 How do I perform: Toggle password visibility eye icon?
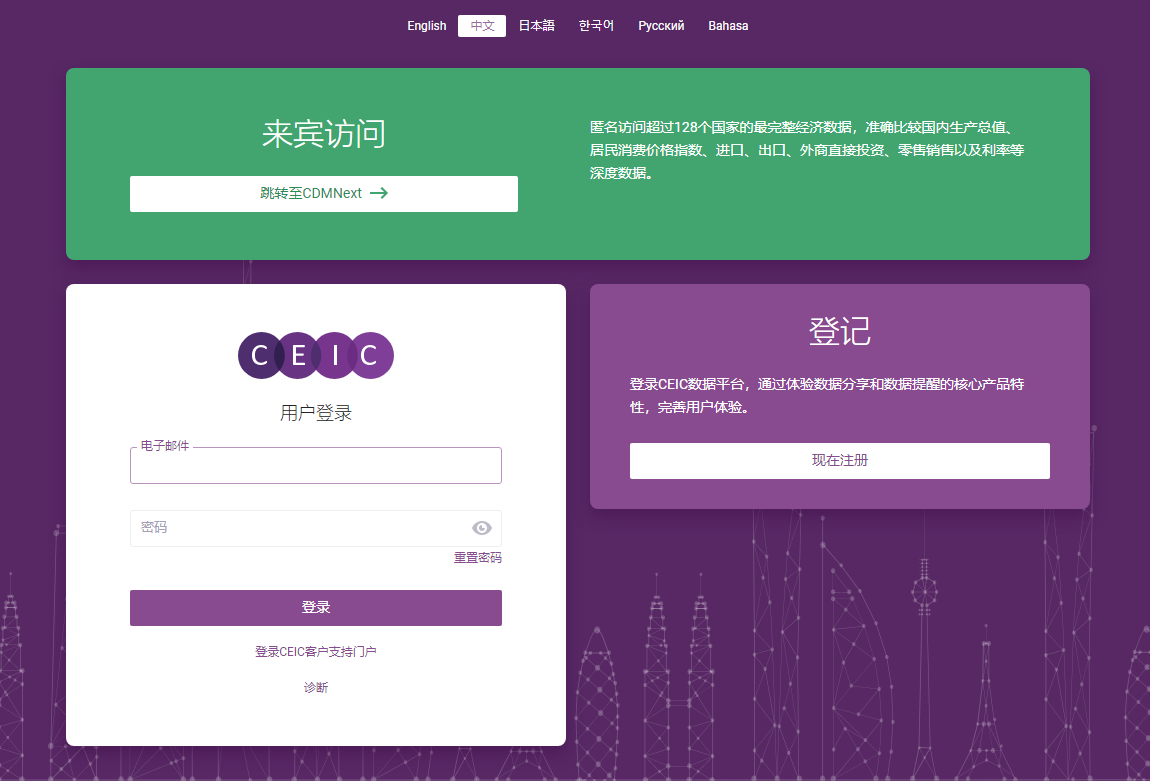482,528
